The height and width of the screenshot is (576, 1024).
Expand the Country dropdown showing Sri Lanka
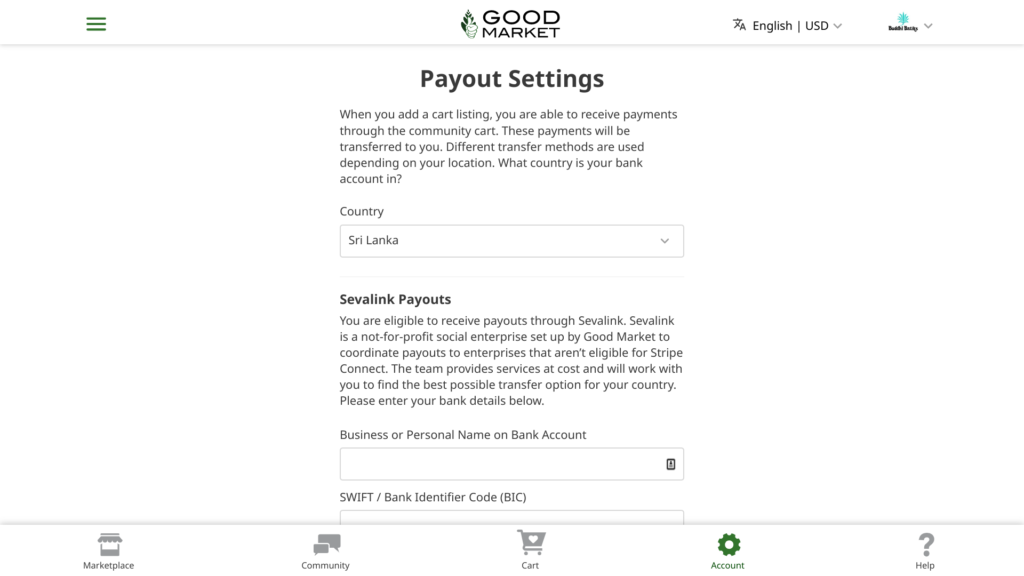click(511, 241)
